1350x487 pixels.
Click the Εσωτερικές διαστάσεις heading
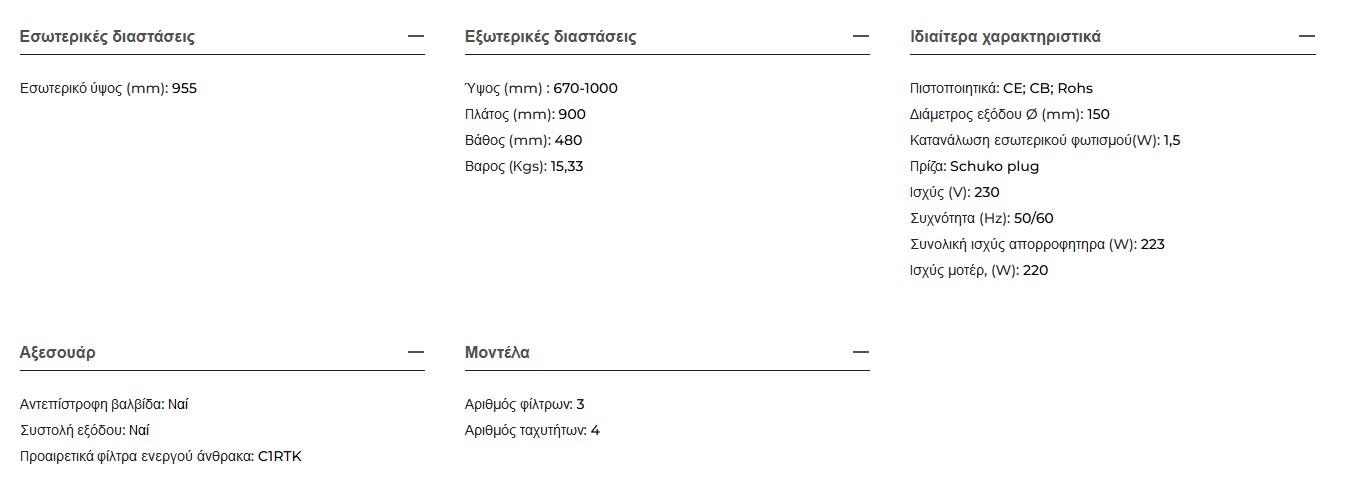click(107, 37)
